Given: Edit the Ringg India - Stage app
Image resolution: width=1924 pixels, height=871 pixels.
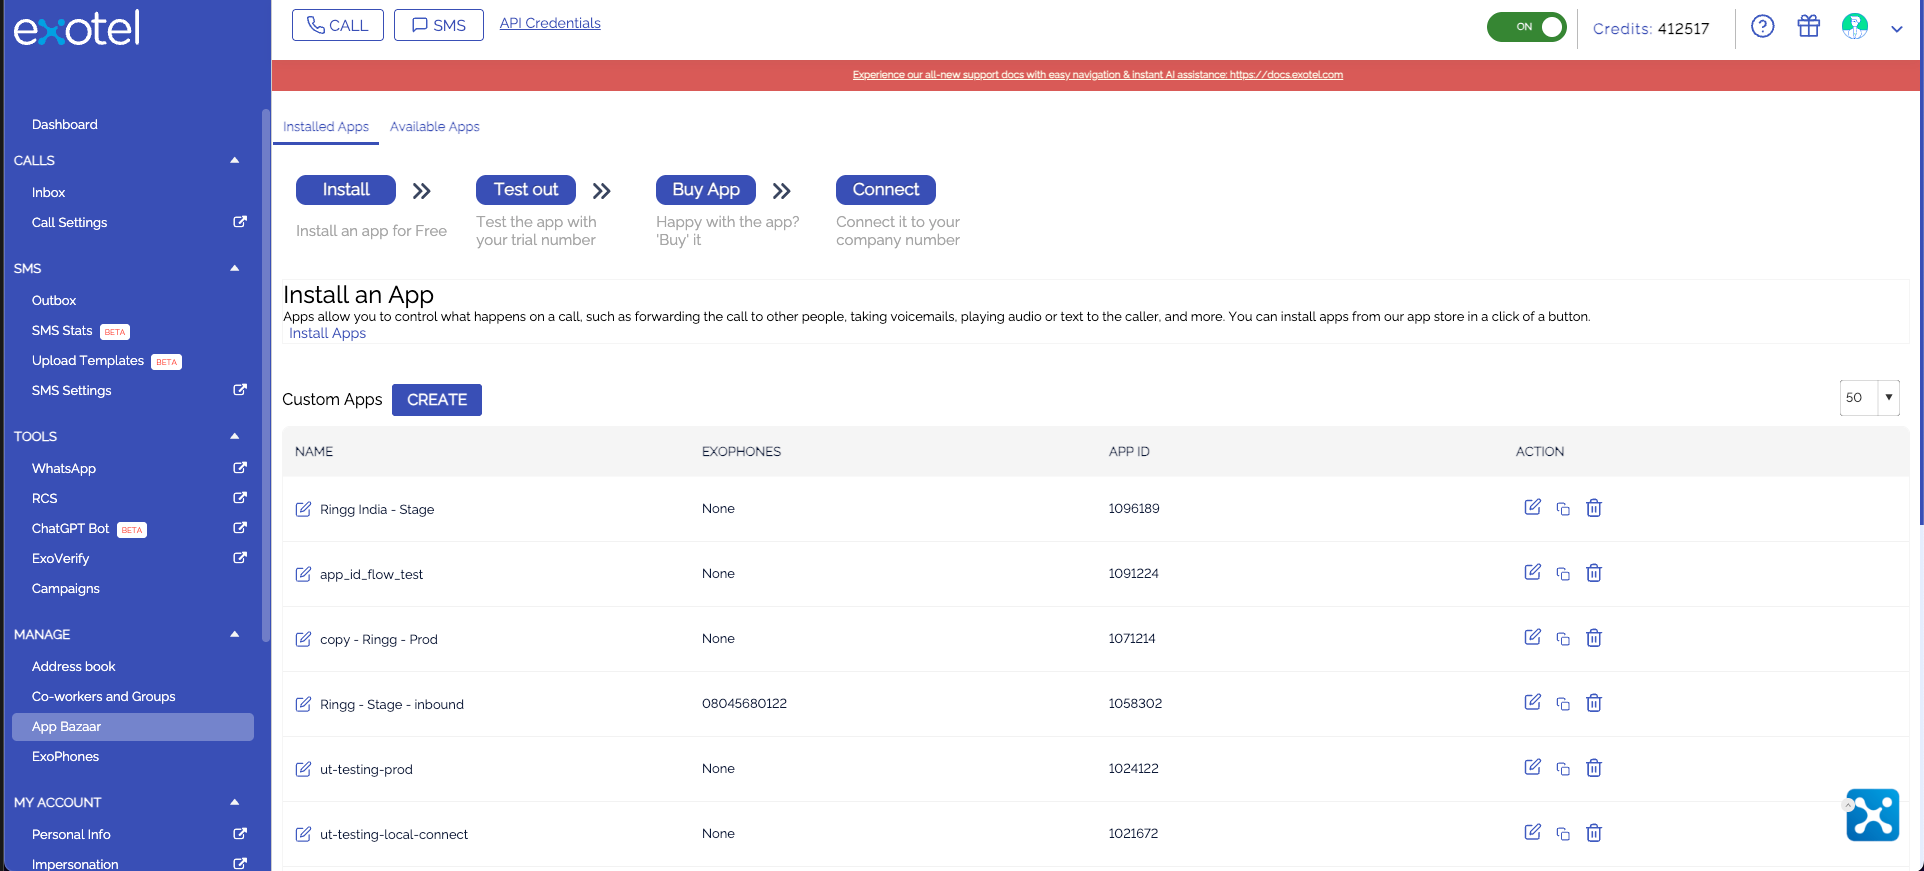Looking at the screenshot, I should coord(1532,507).
